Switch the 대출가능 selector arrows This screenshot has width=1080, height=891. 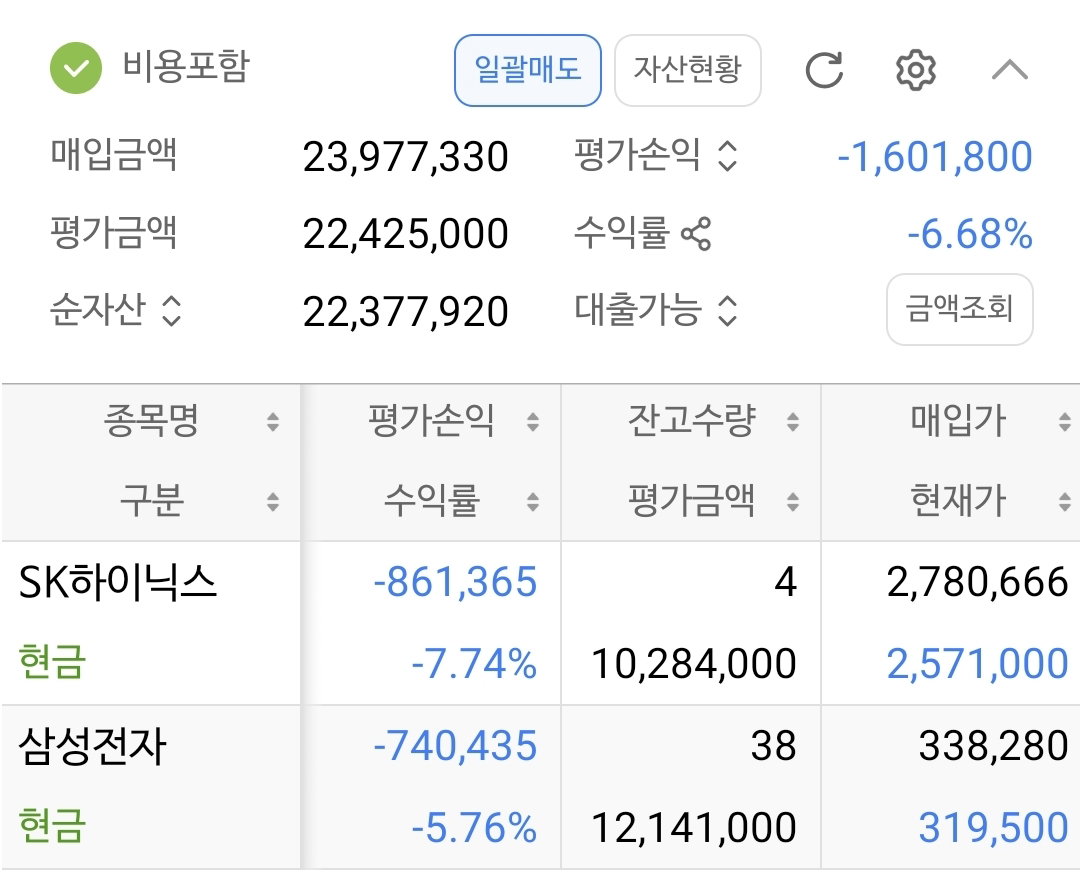click(727, 311)
